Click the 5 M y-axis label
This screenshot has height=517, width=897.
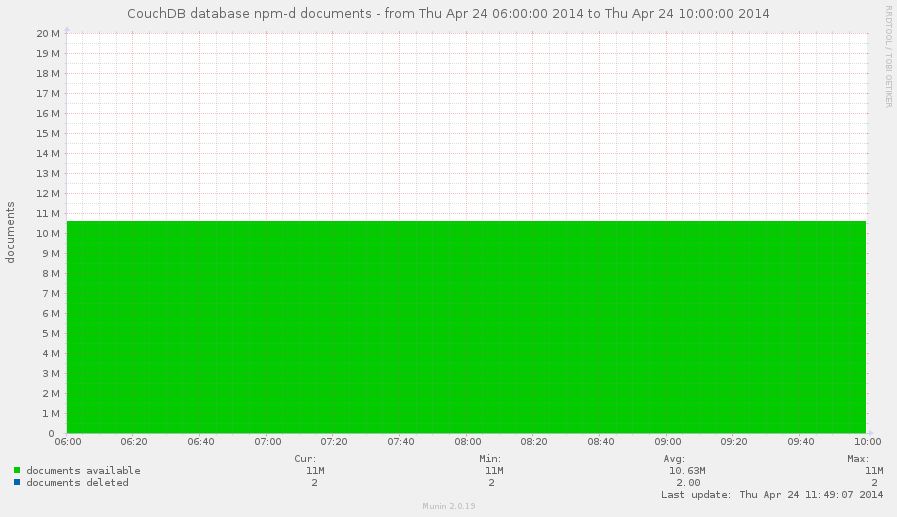51,333
